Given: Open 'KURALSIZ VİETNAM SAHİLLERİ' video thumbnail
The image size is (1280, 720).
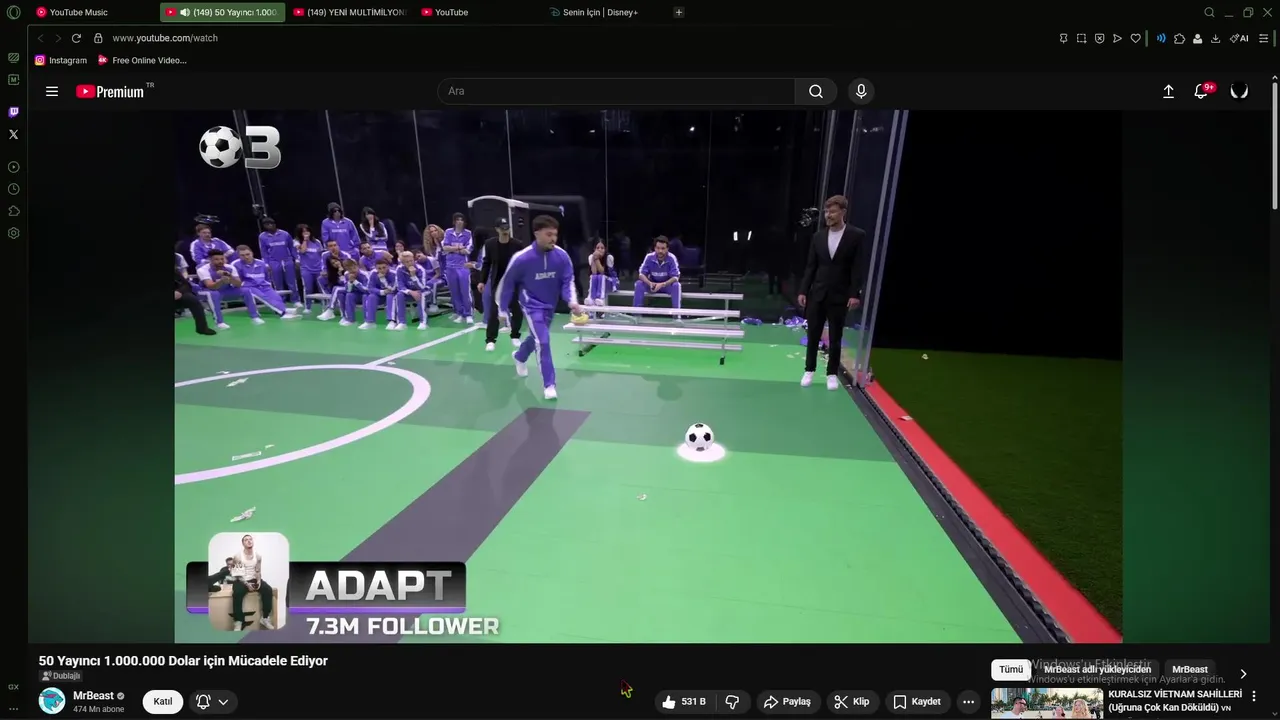Looking at the screenshot, I should (1047, 703).
